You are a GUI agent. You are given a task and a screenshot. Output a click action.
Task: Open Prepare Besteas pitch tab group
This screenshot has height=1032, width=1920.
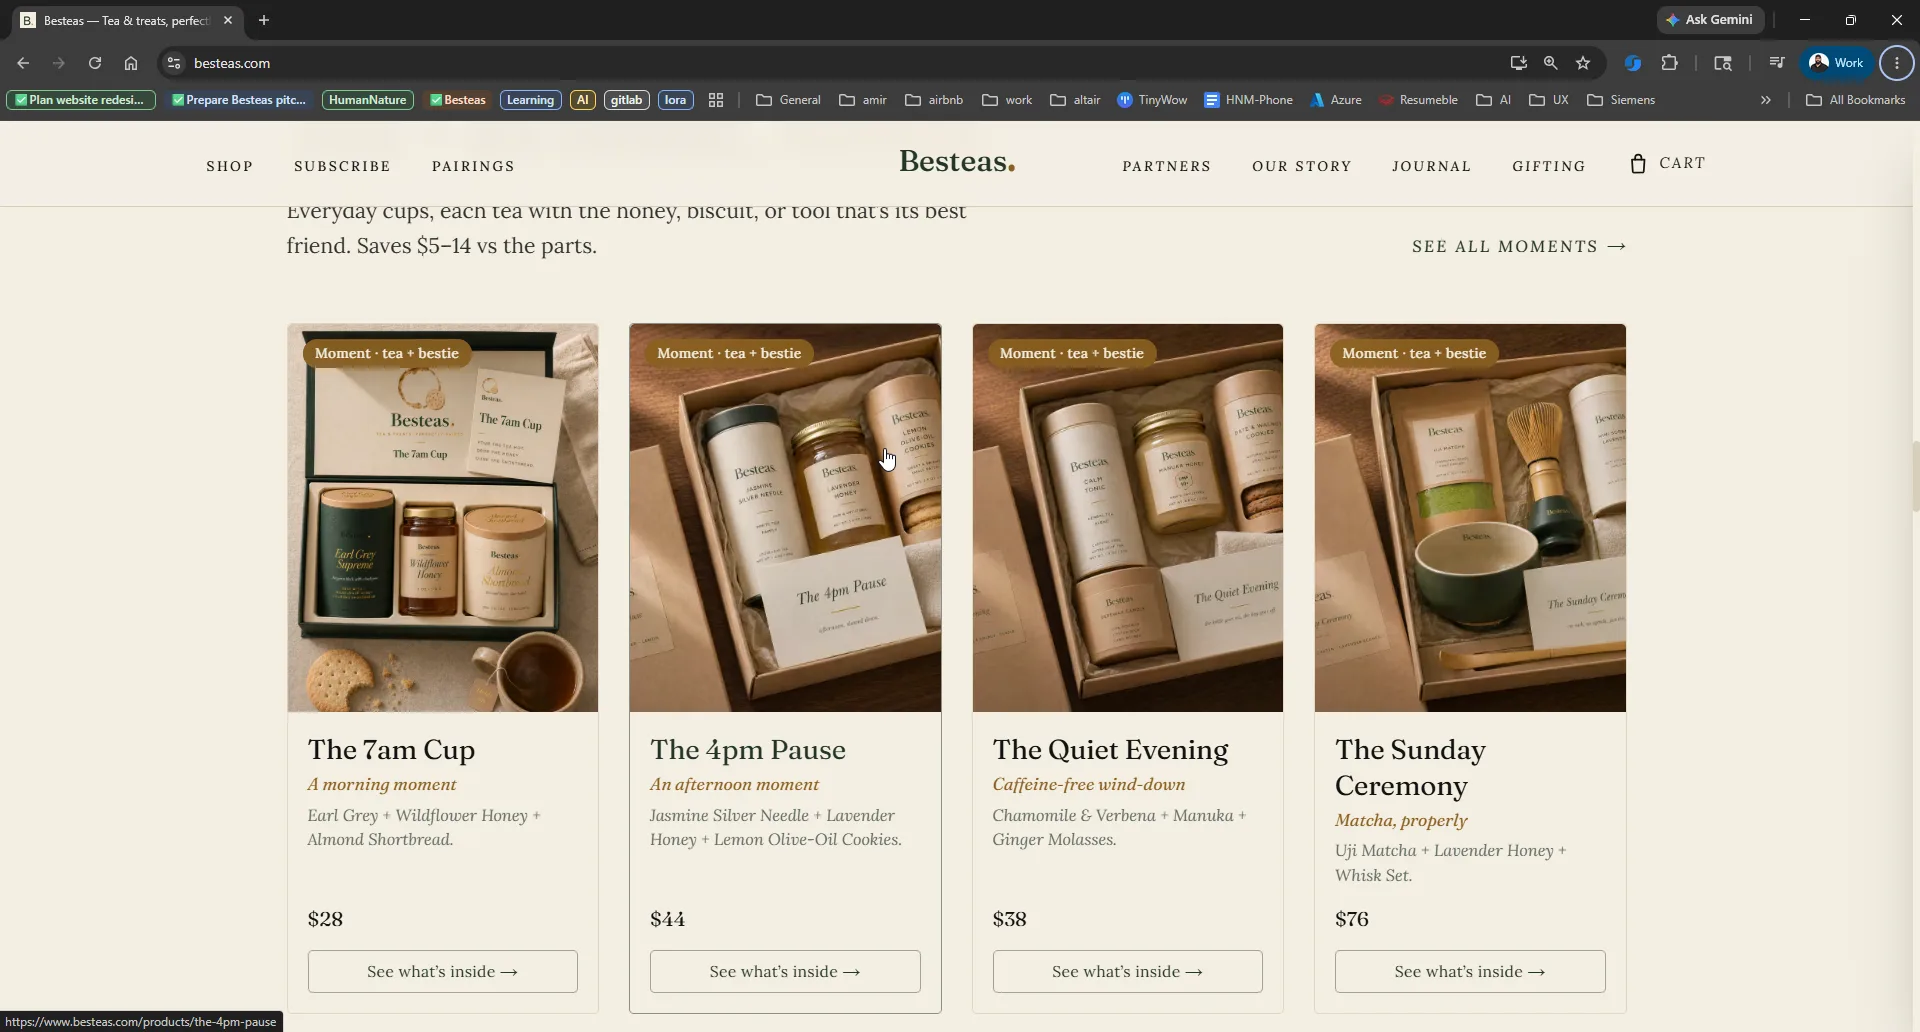[239, 100]
